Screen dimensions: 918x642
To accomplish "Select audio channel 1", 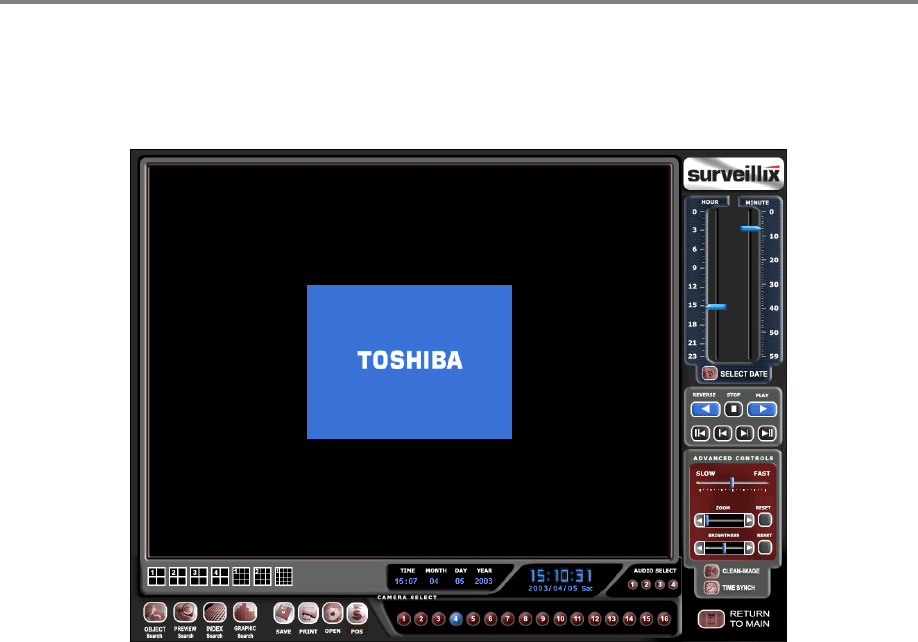I will (x=632, y=585).
